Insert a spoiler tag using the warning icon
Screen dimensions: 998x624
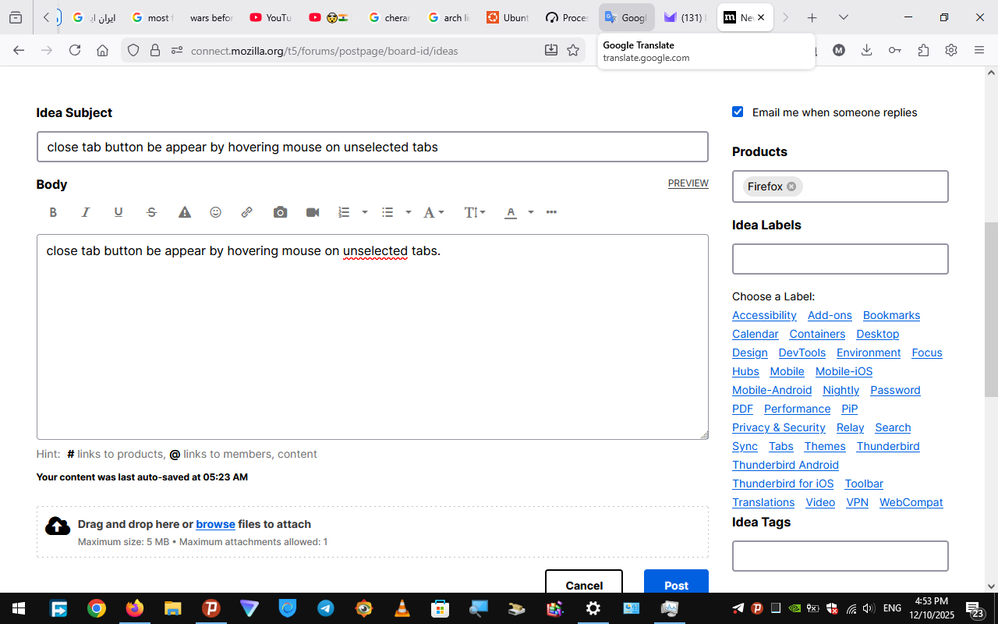point(184,212)
